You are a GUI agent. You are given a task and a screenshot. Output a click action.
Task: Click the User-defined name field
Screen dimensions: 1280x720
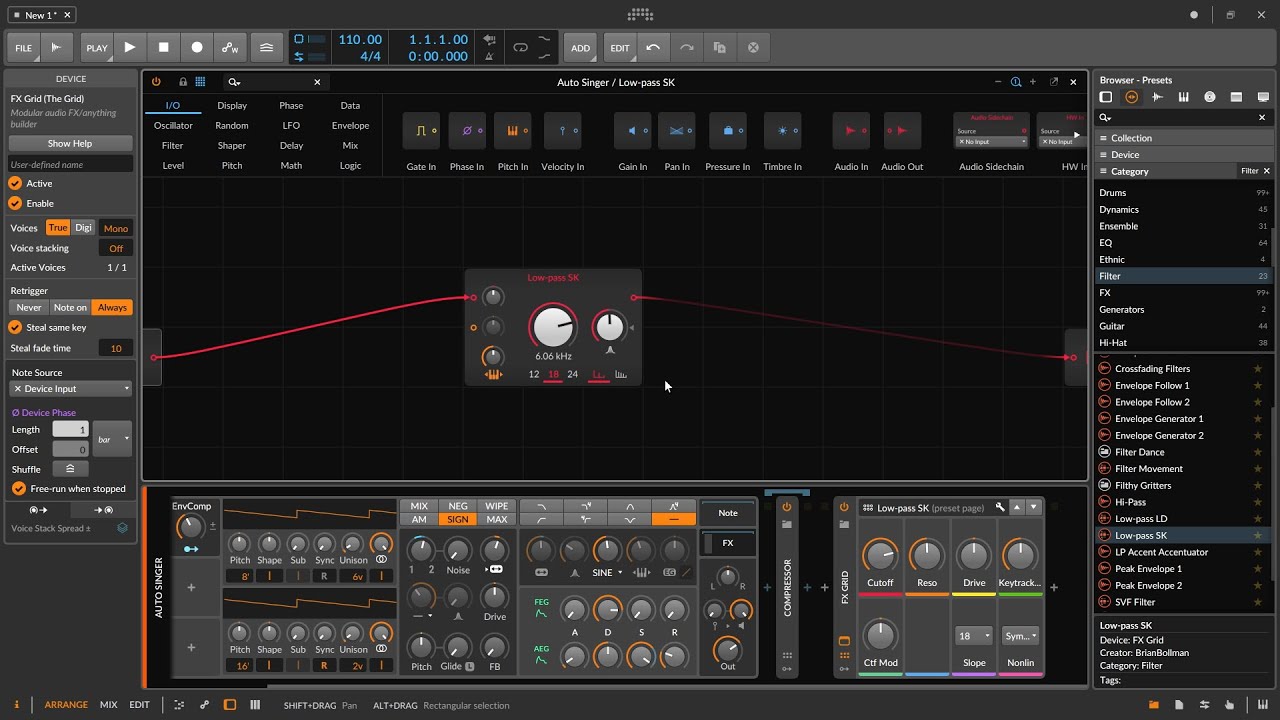[x=70, y=164]
